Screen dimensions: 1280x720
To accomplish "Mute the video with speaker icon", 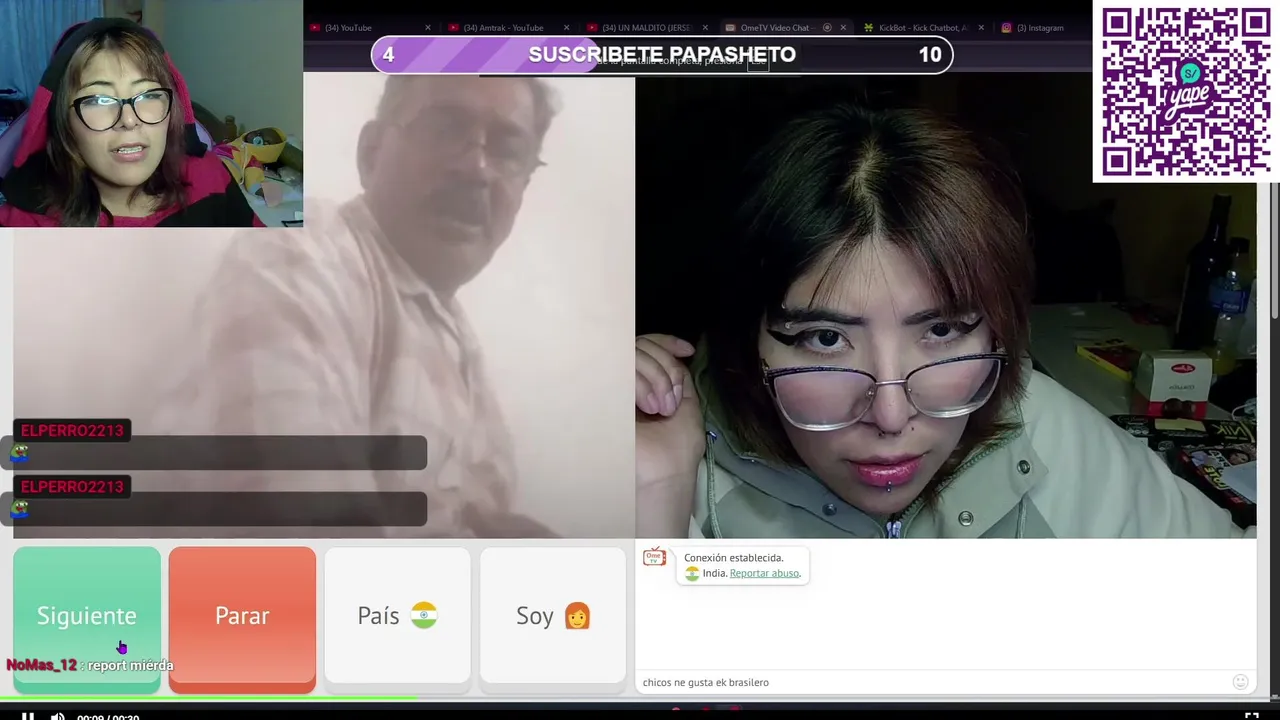I will pos(58,715).
